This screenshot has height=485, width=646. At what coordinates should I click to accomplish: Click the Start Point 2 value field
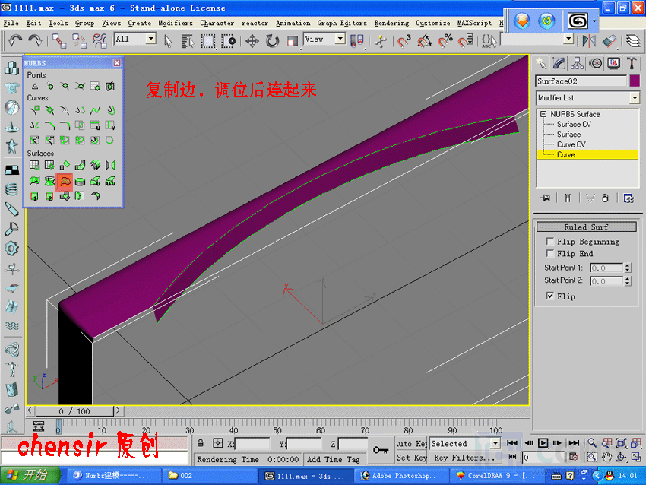pyautogui.click(x=606, y=281)
